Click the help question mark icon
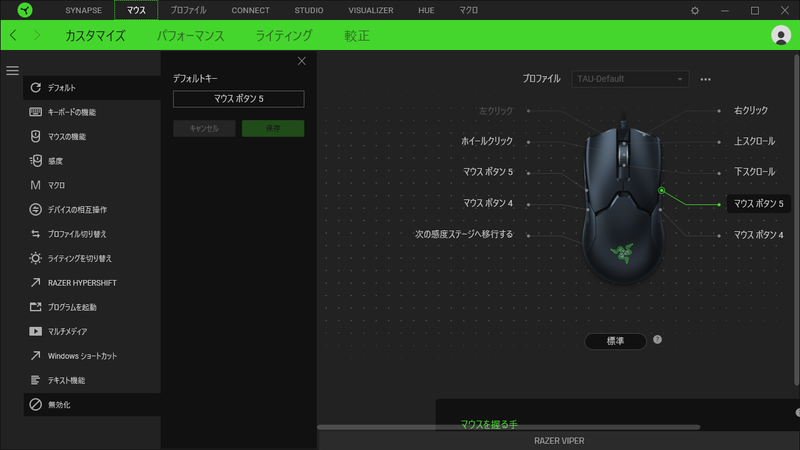The image size is (800, 450). click(657, 339)
